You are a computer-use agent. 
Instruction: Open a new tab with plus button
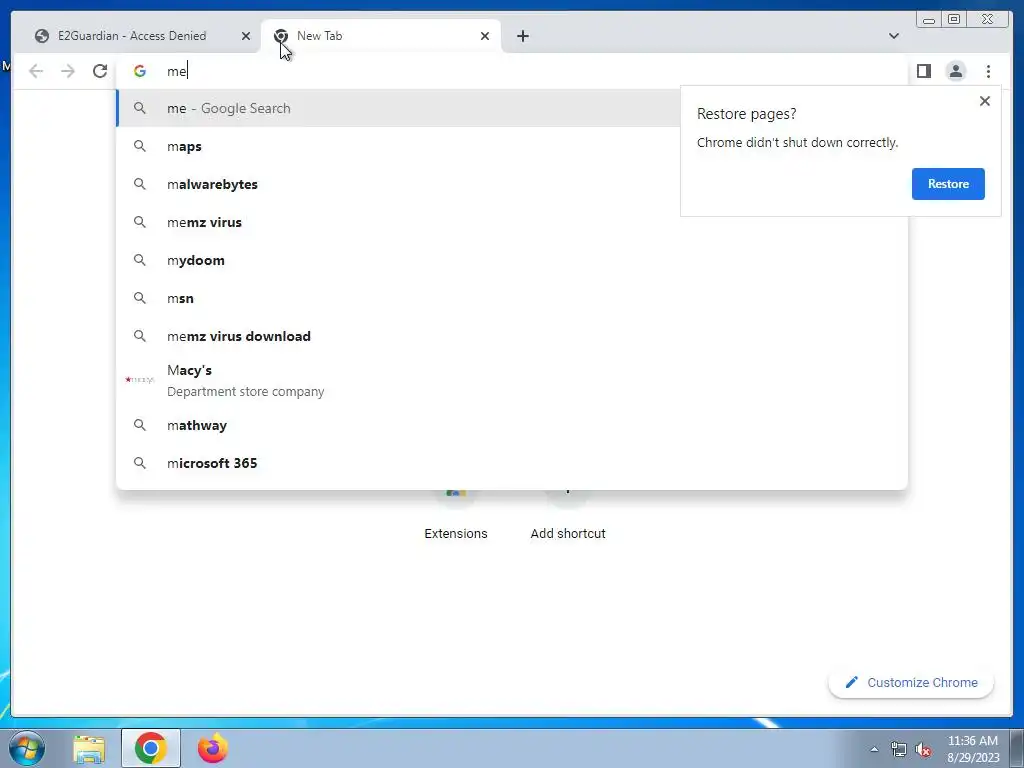[522, 36]
